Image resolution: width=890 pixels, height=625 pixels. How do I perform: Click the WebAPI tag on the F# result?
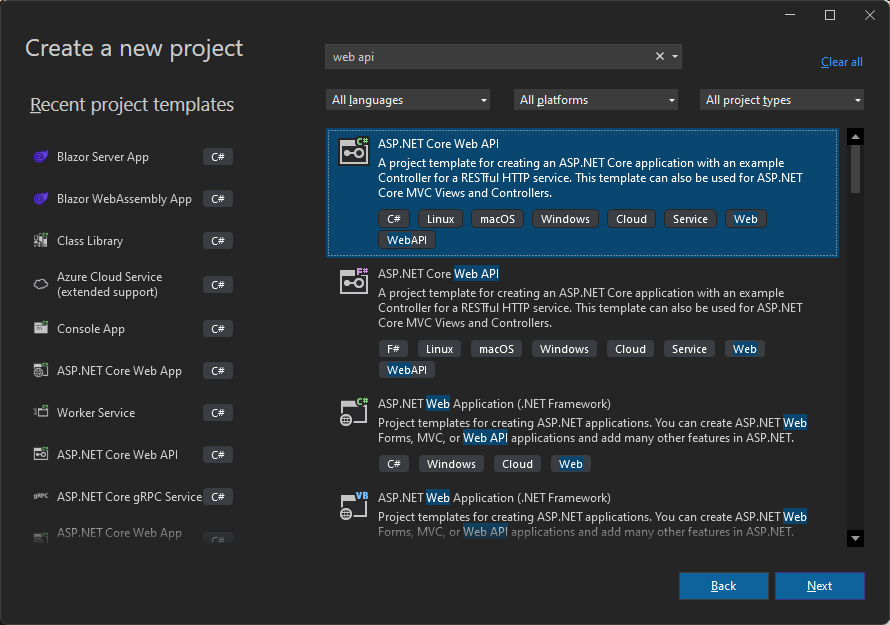tap(406, 370)
